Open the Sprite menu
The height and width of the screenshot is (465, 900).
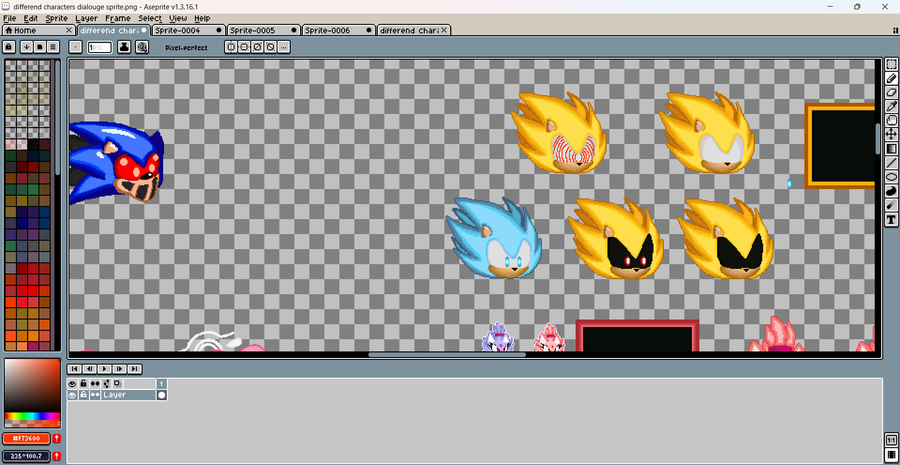click(x=57, y=18)
